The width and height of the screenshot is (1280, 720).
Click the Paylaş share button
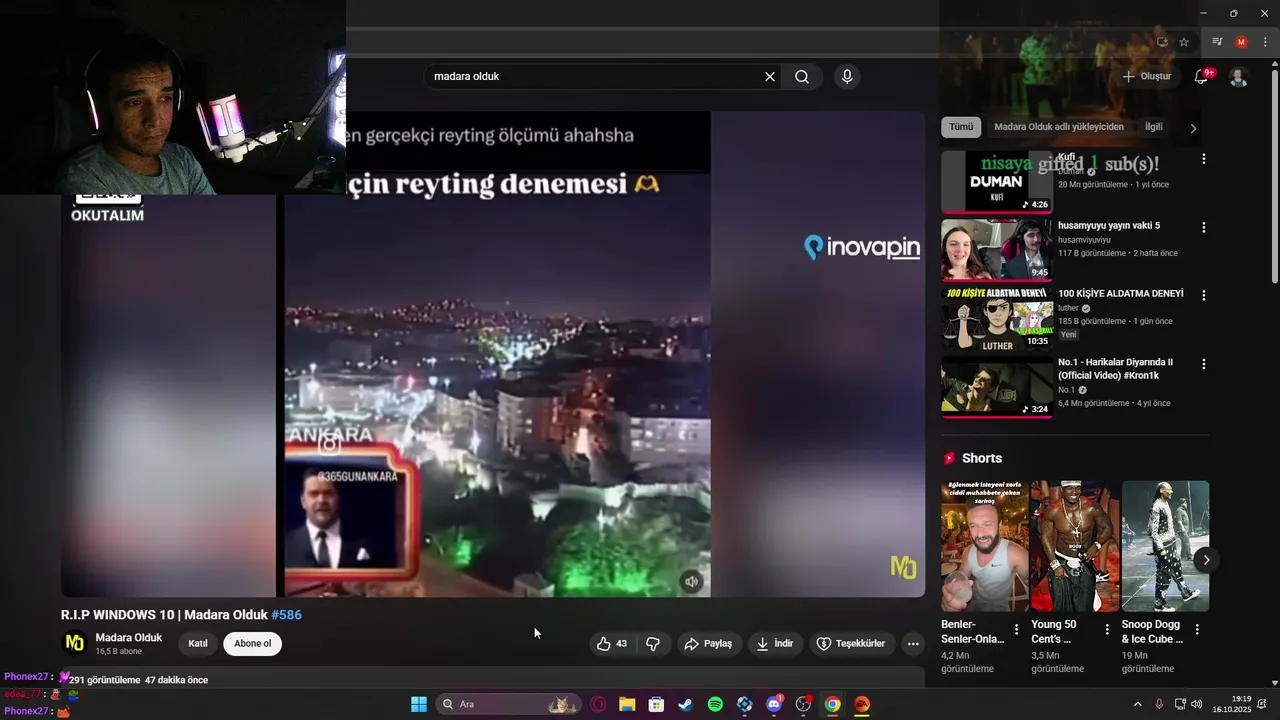(708, 644)
